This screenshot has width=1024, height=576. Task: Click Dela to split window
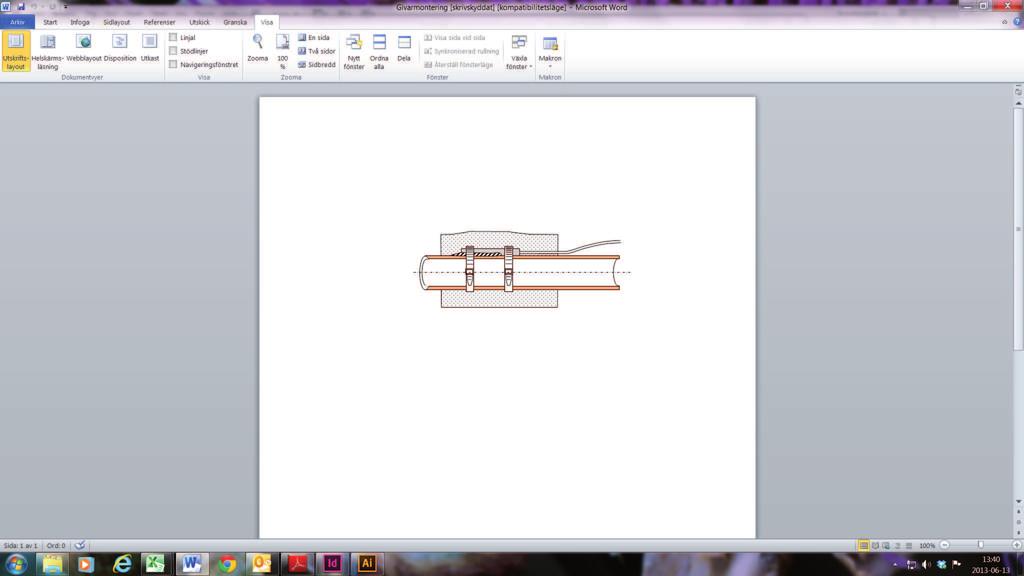coord(404,49)
